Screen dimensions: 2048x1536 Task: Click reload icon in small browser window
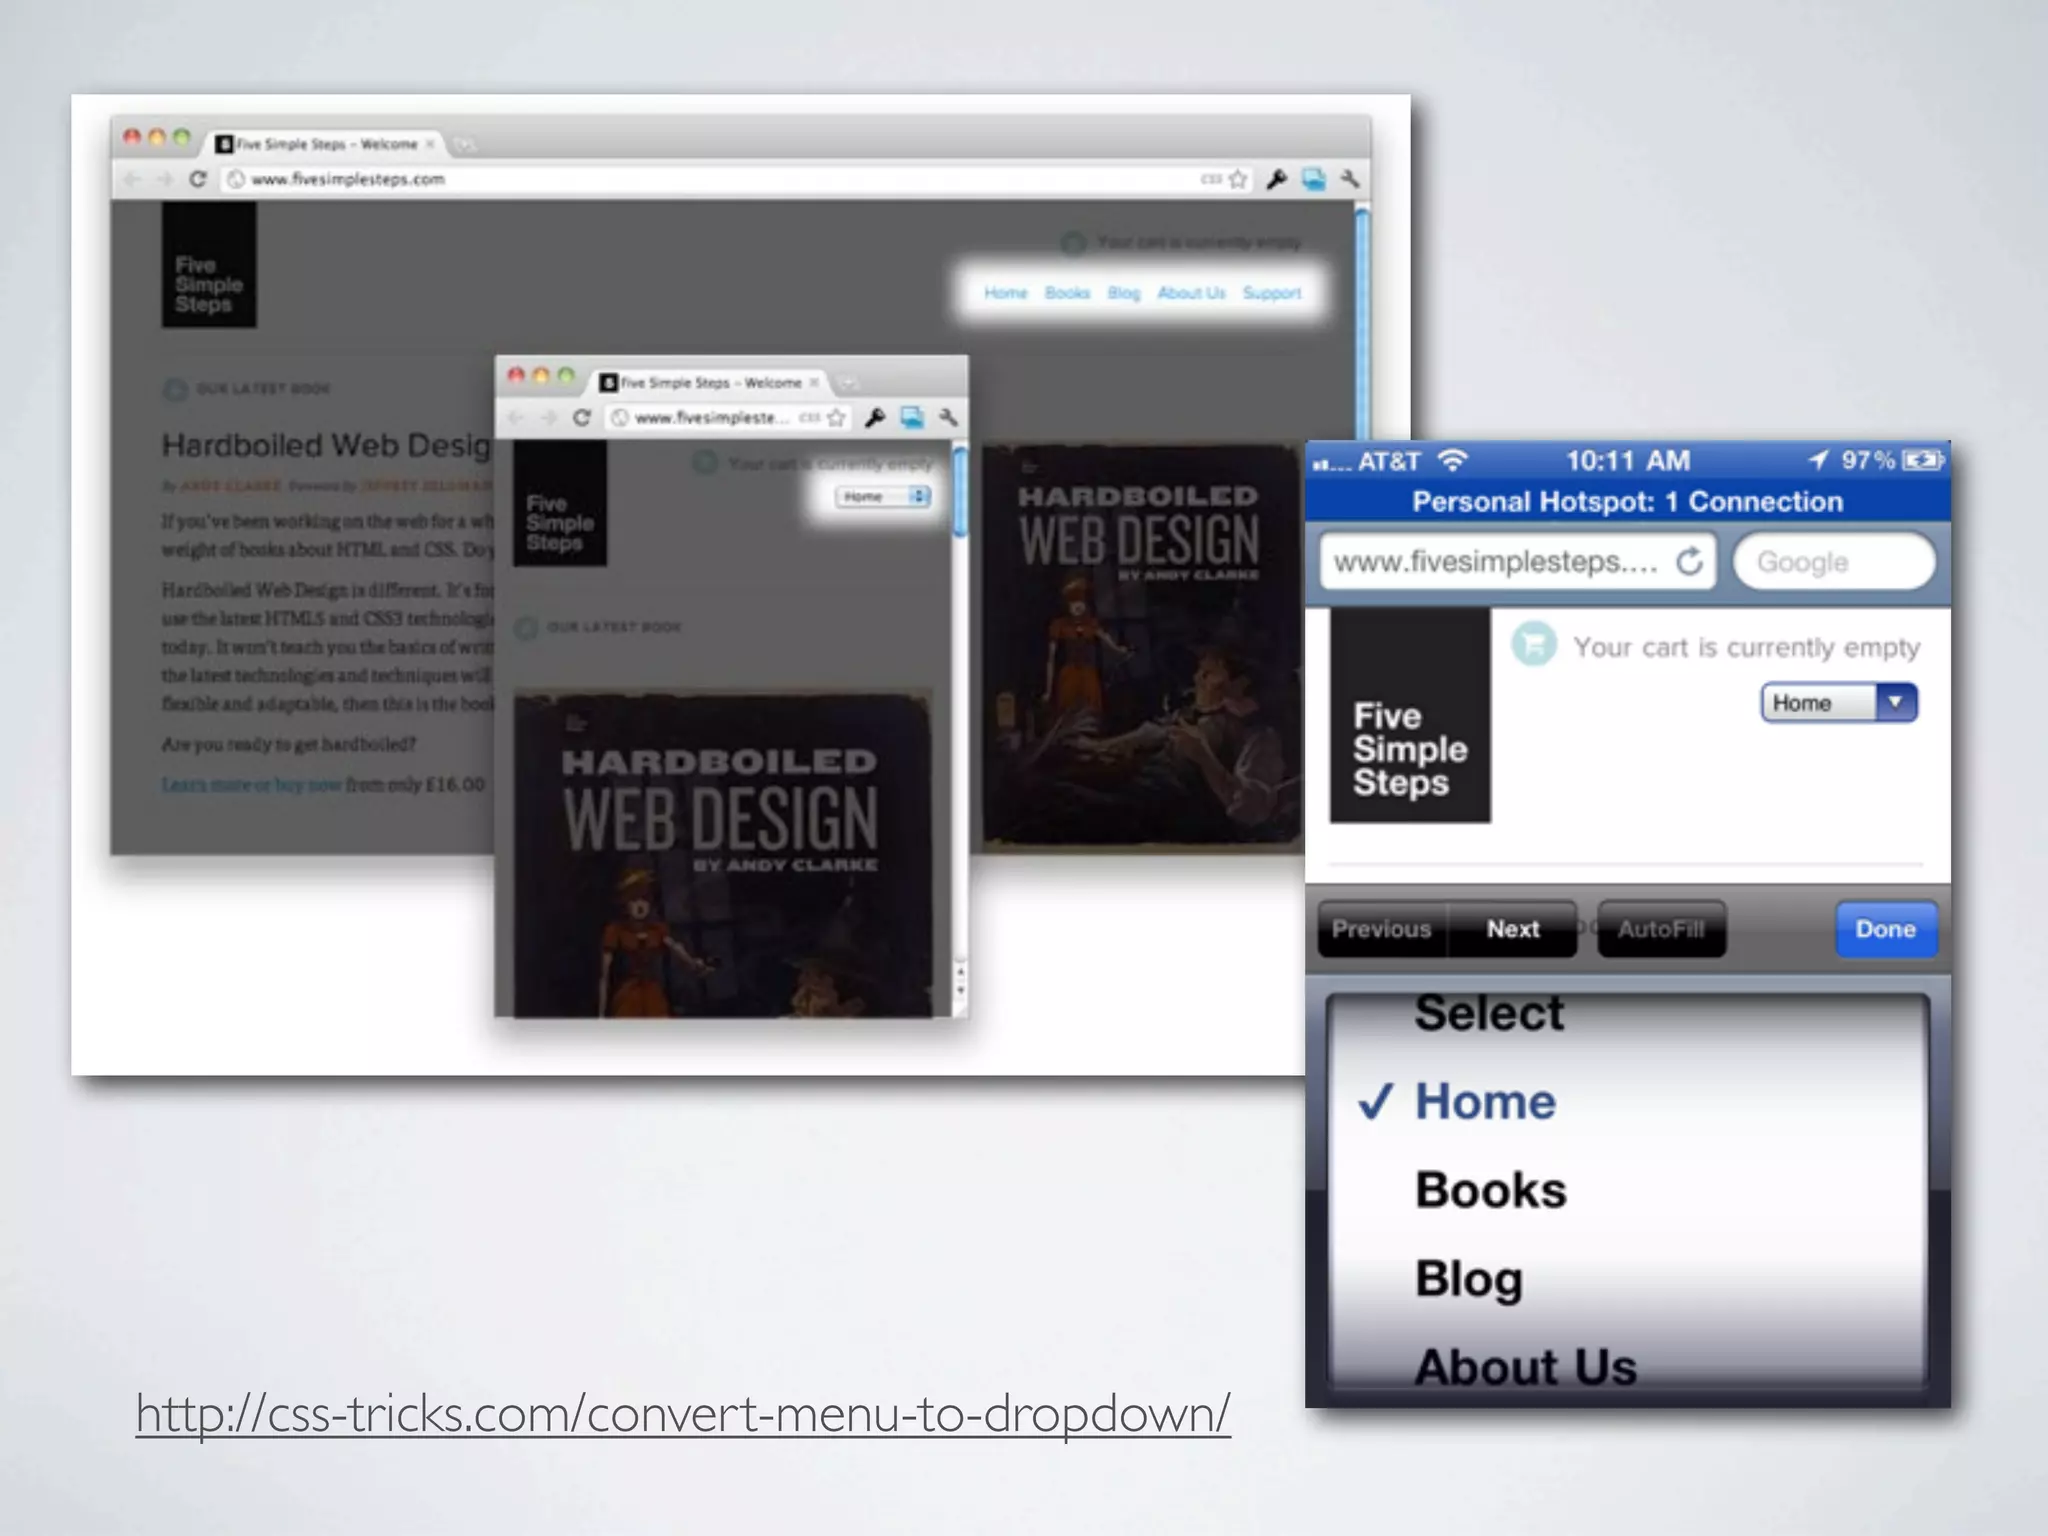click(581, 417)
